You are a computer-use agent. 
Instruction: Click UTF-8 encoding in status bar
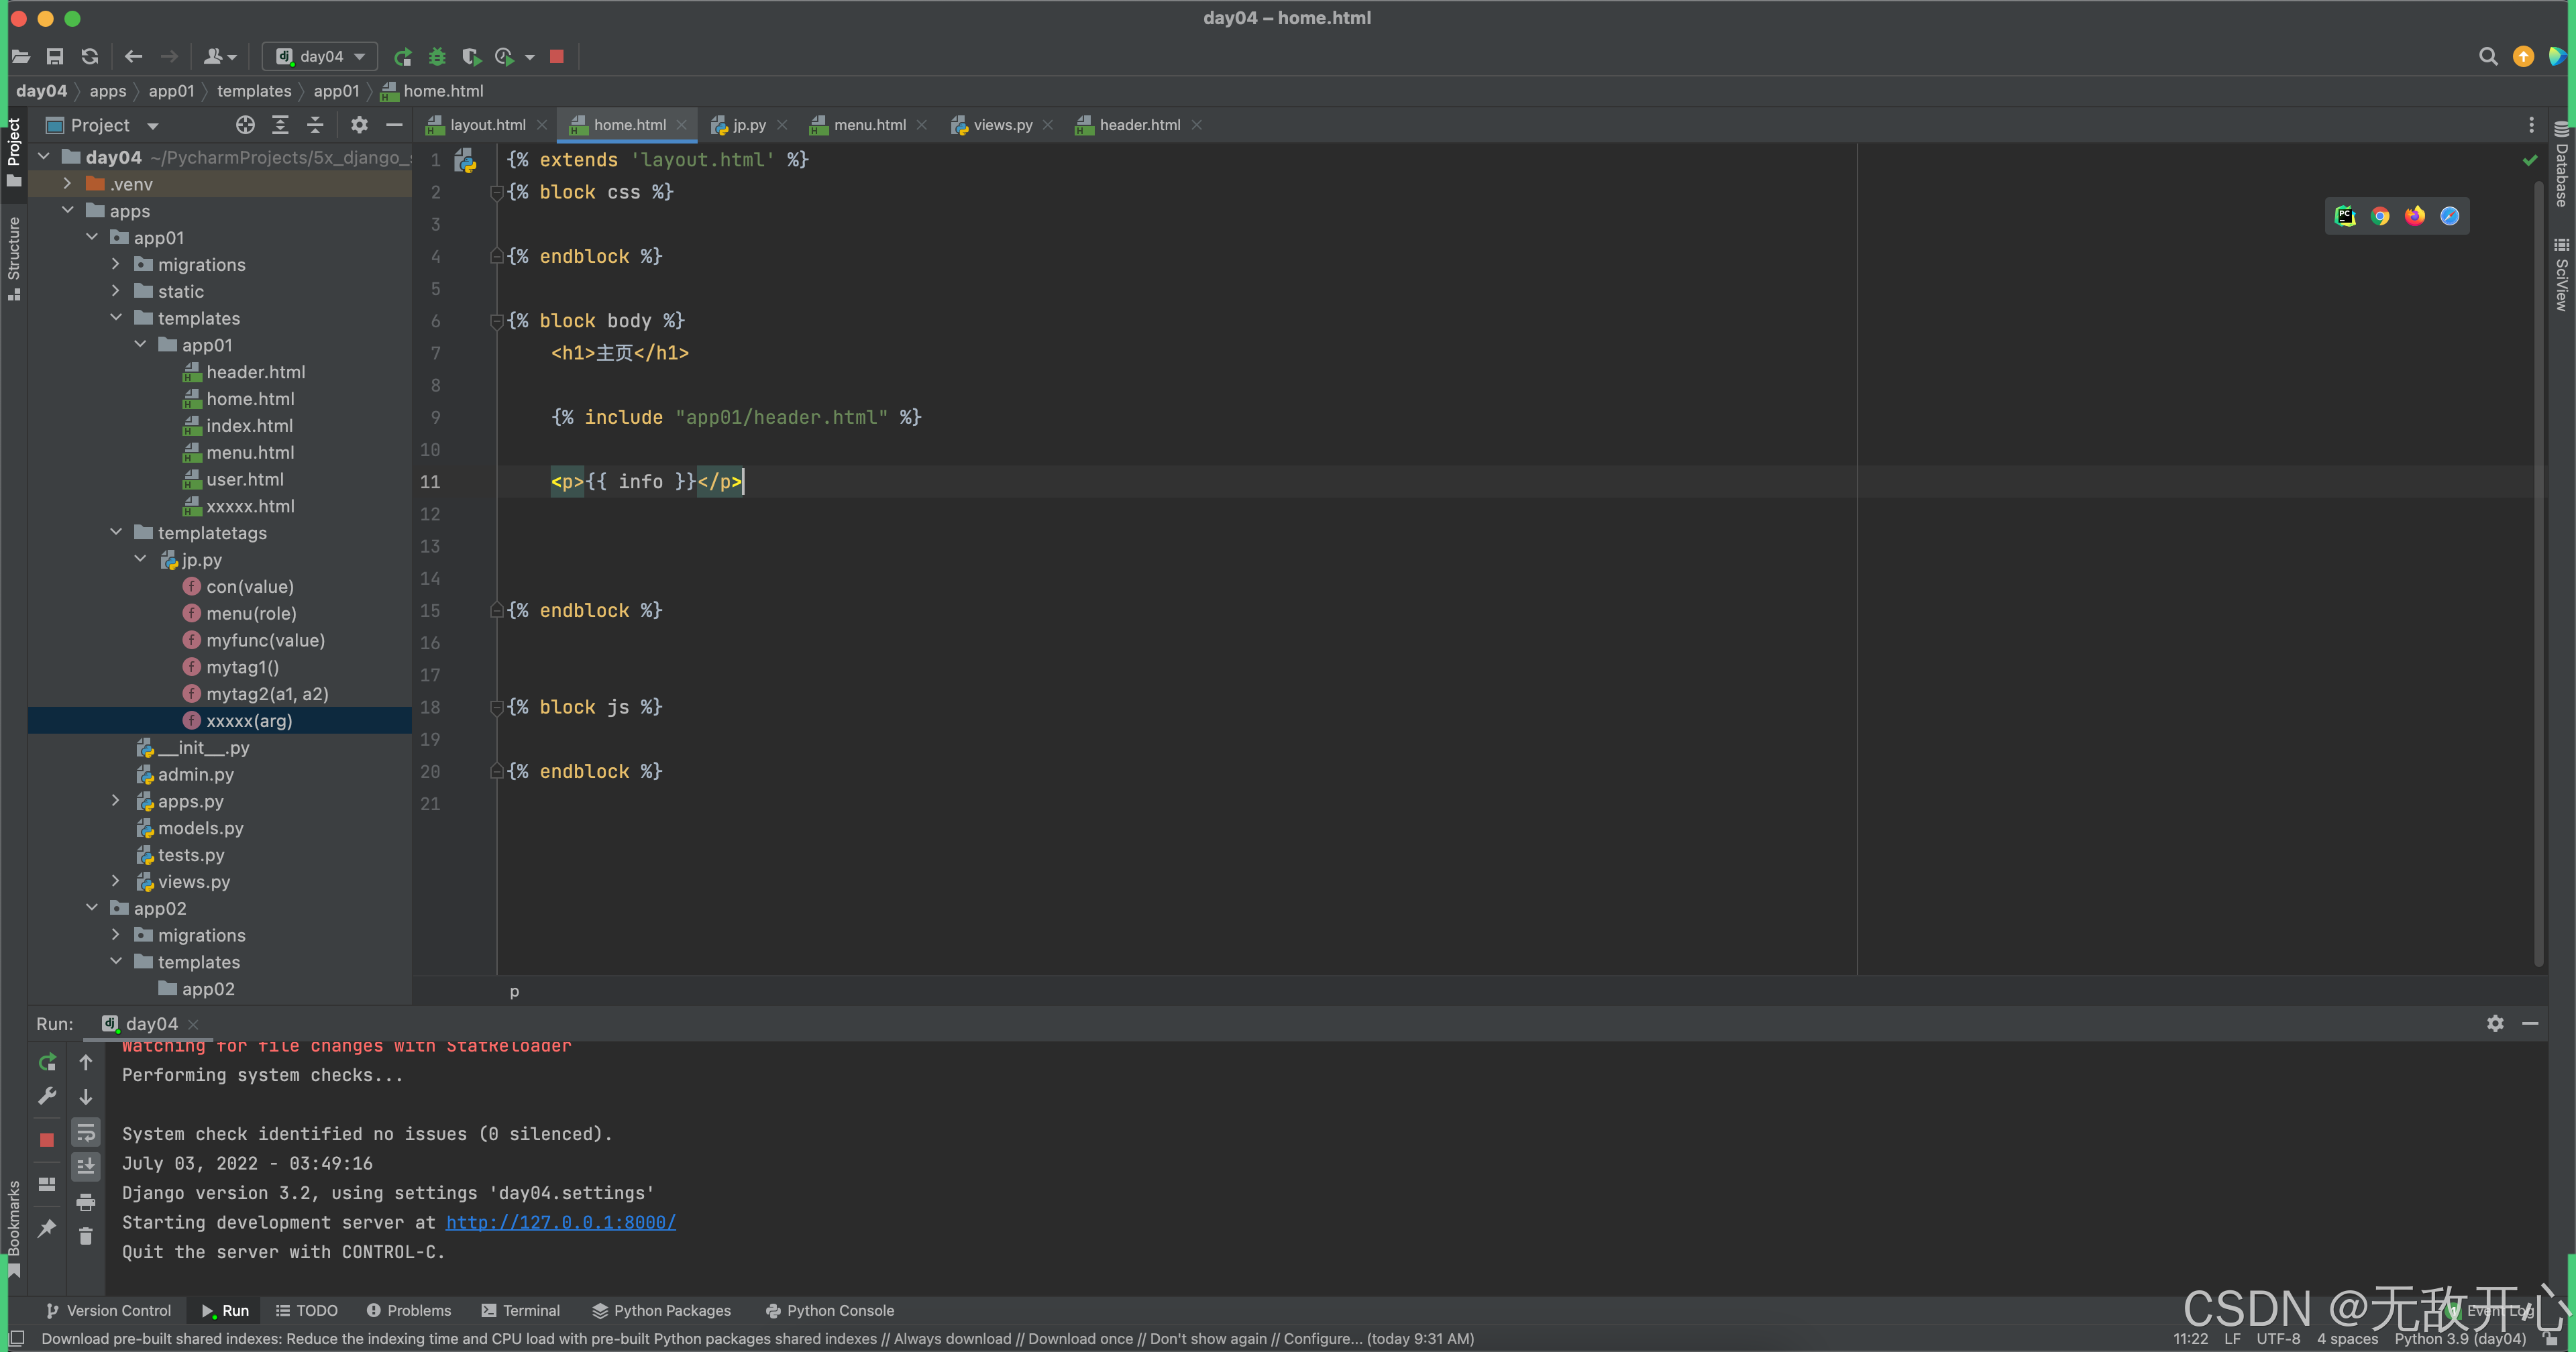click(x=2278, y=1338)
